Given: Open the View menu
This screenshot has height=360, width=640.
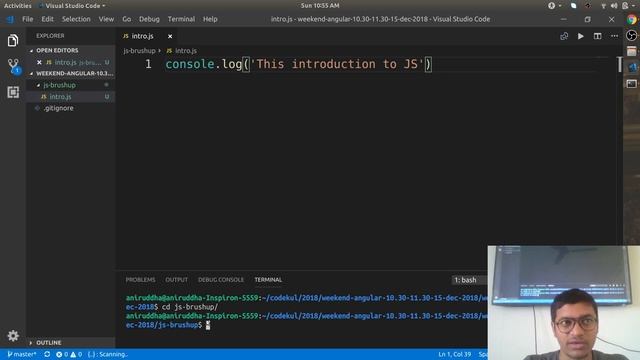Looking at the screenshot, I should click(x=106, y=19).
